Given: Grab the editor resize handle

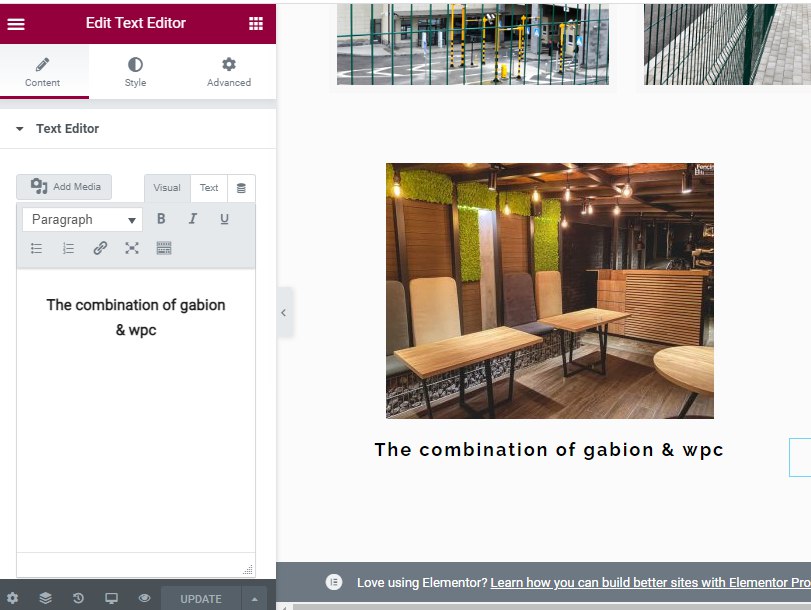Looking at the screenshot, I should (248, 570).
